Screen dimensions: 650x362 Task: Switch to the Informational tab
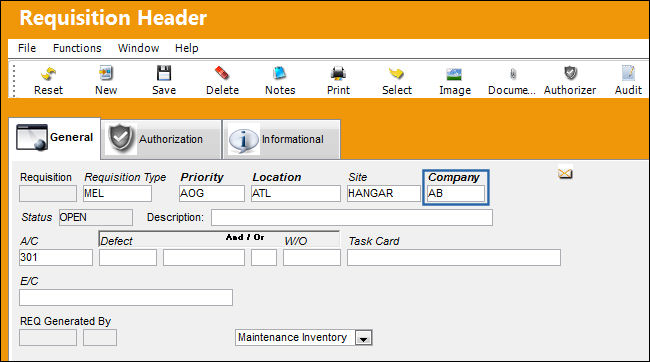tap(281, 139)
